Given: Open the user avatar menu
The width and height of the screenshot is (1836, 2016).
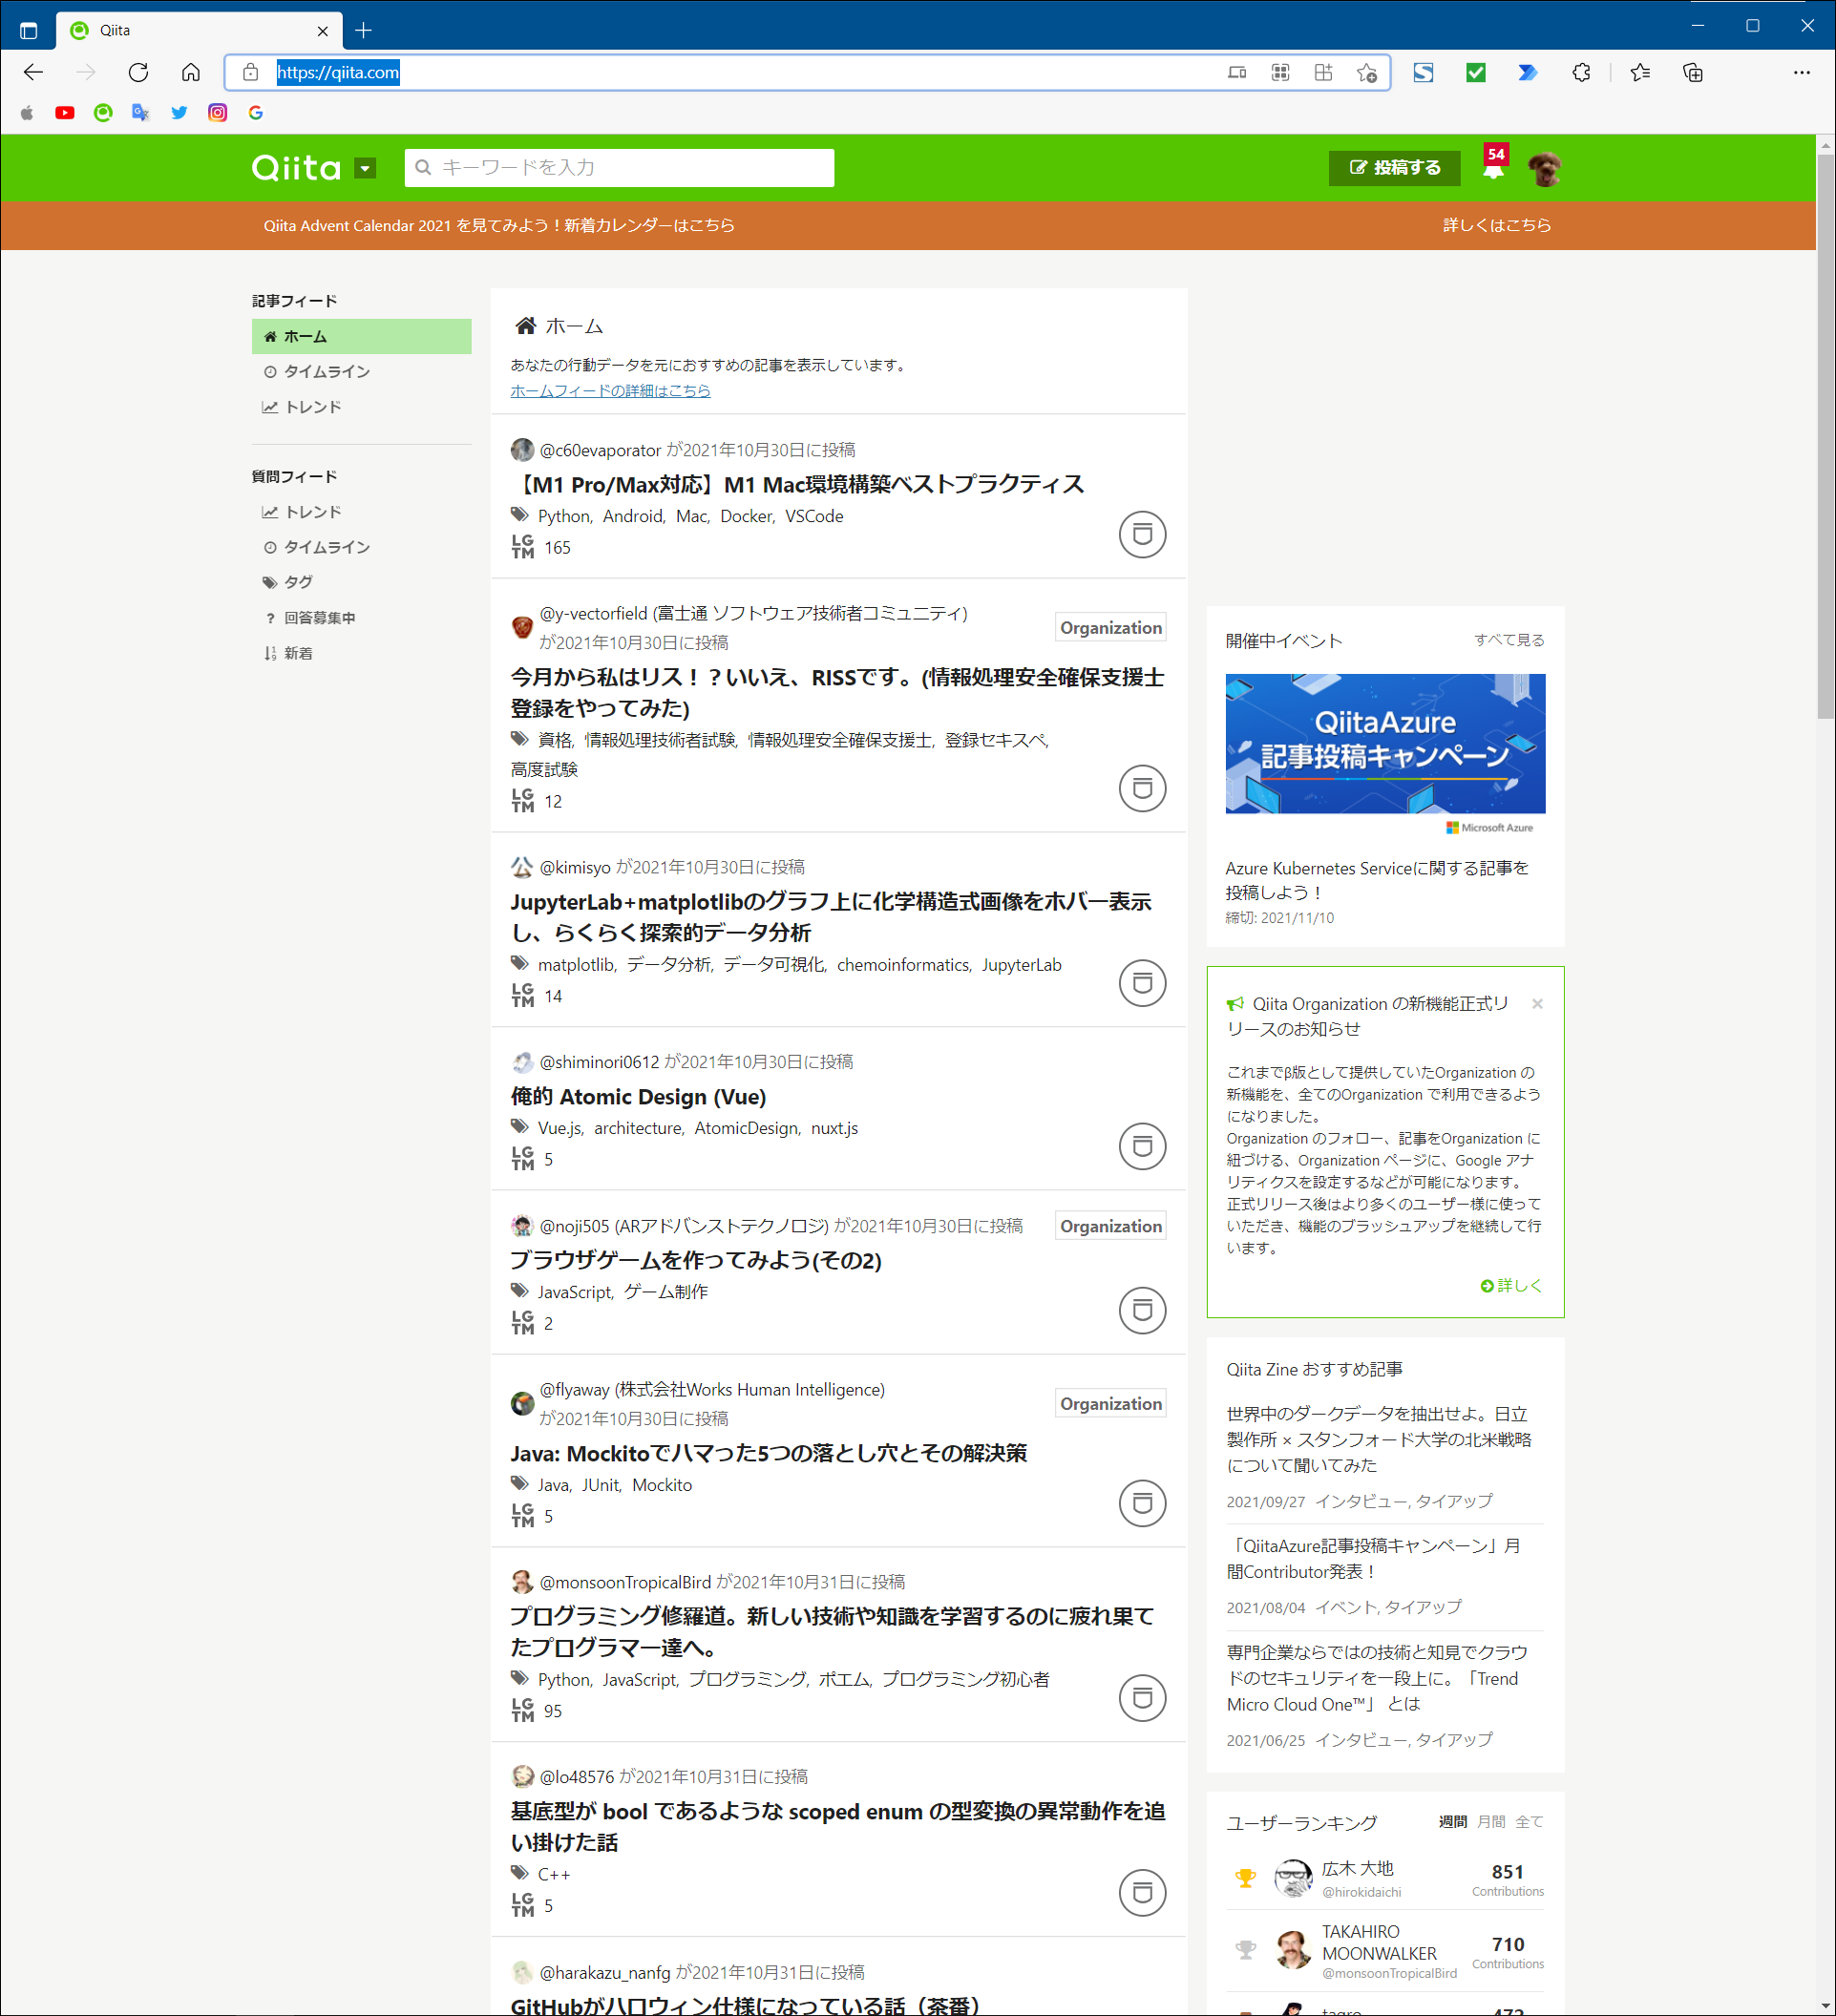Looking at the screenshot, I should [1544, 168].
